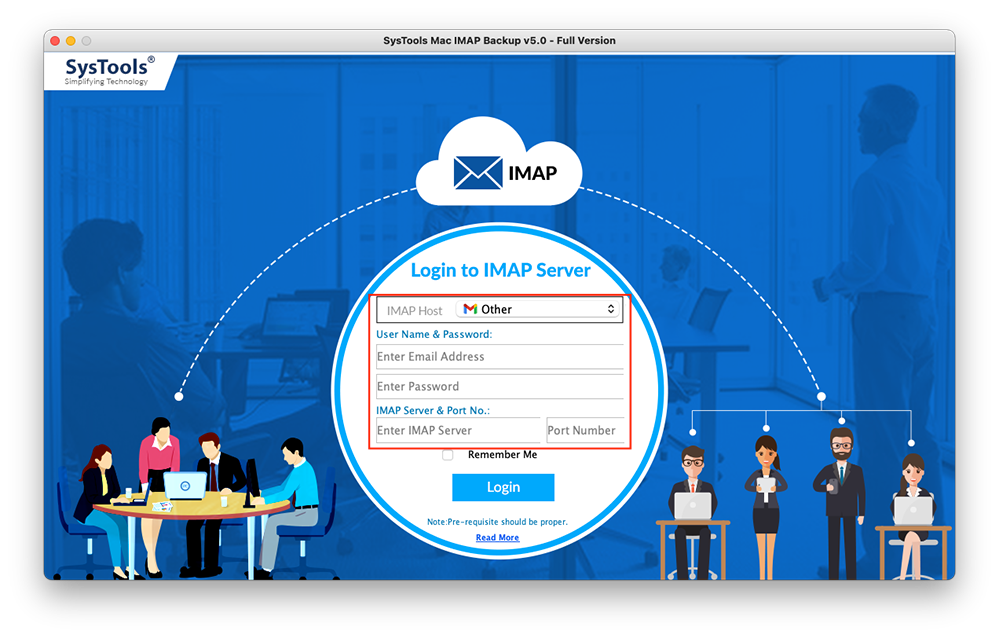Screen dimensions: 999x638
Task: Click the 'User Name & Password:' label
Action: pyautogui.click(x=434, y=334)
